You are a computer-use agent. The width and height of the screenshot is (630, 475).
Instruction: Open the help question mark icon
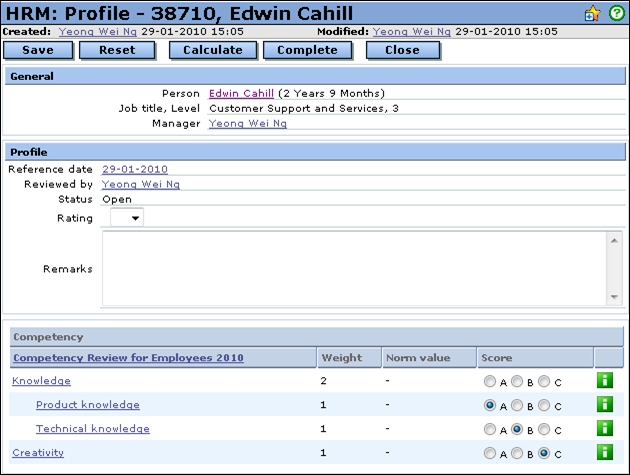[616, 13]
